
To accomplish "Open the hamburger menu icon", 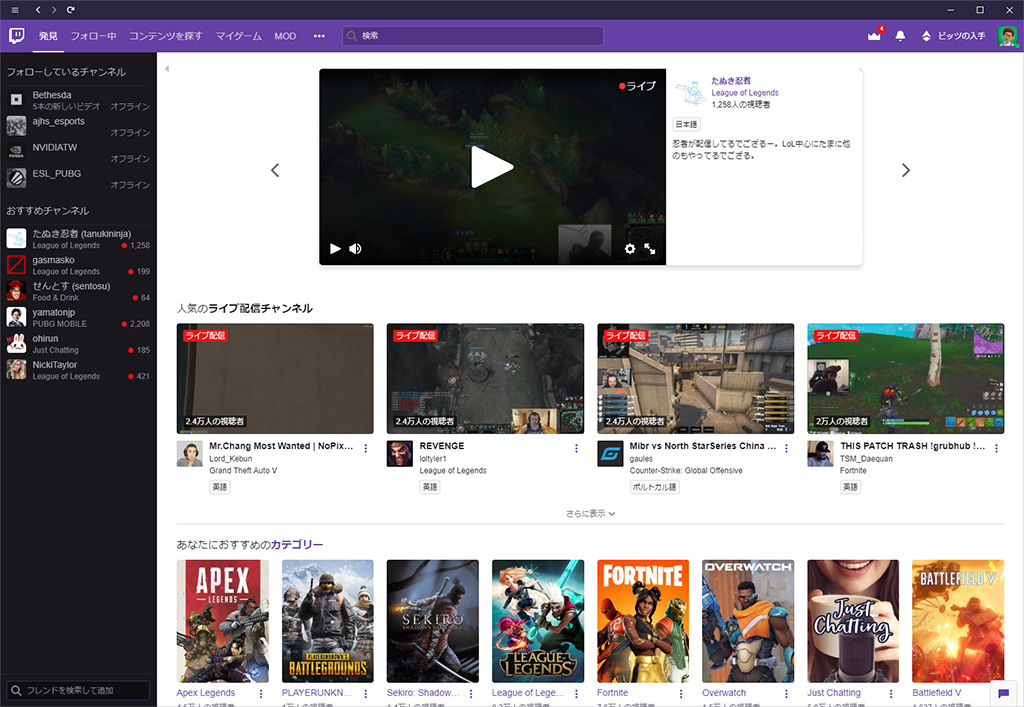I will coord(14,10).
